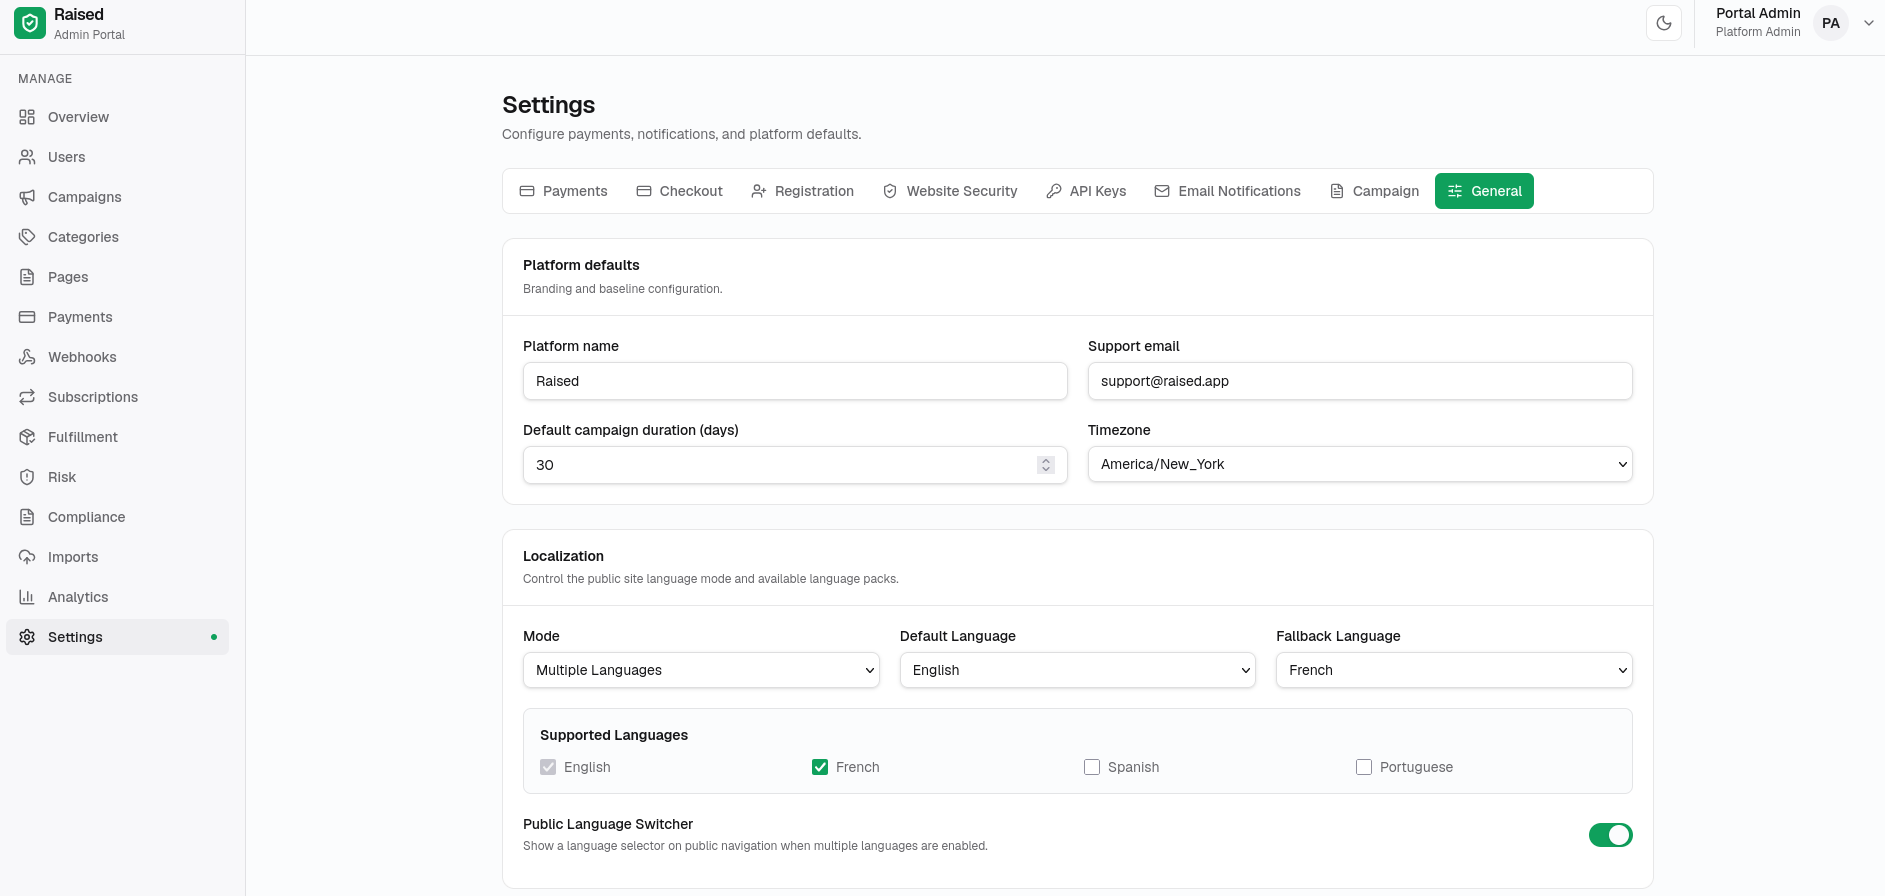The width and height of the screenshot is (1885, 896).
Task: Open the Compliance sidebar link
Action: point(118,517)
